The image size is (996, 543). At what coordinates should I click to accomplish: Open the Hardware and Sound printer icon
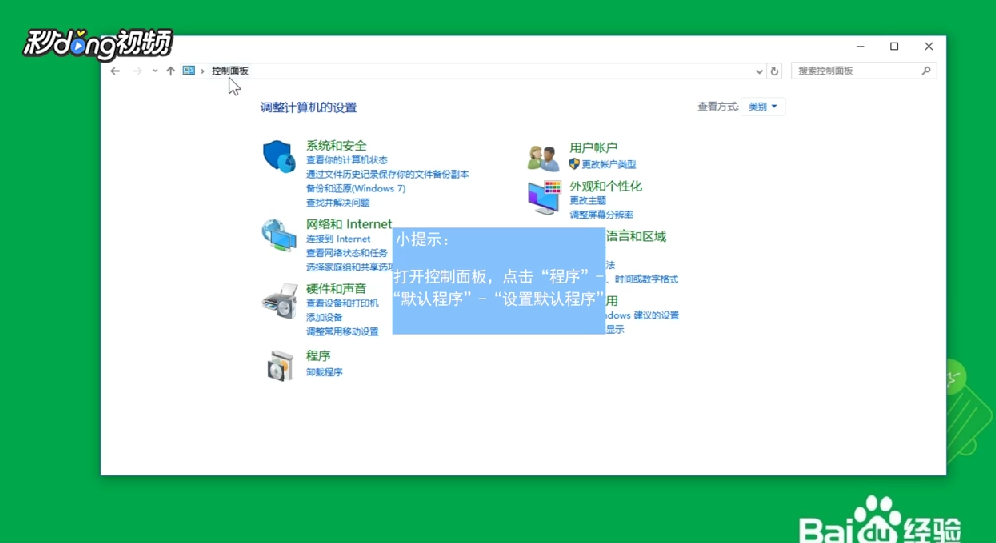[279, 301]
